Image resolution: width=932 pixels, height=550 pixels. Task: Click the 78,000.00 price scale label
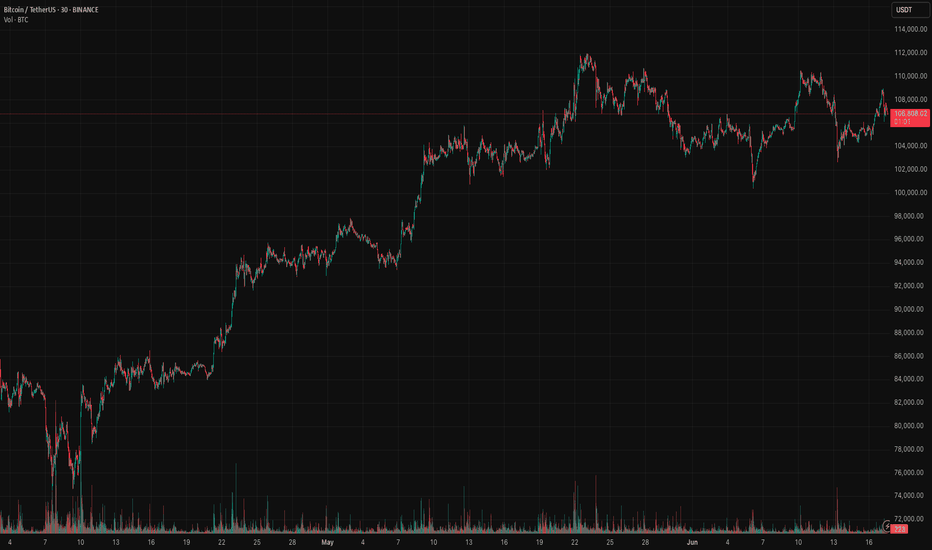[x=910, y=449]
